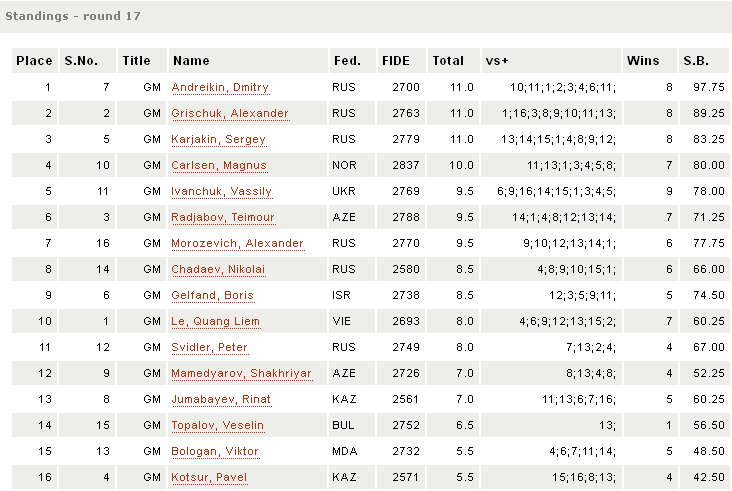Click Morozevich, Alexander name link
The width and height of the screenshot is (732, 491).
coord(237,244)
